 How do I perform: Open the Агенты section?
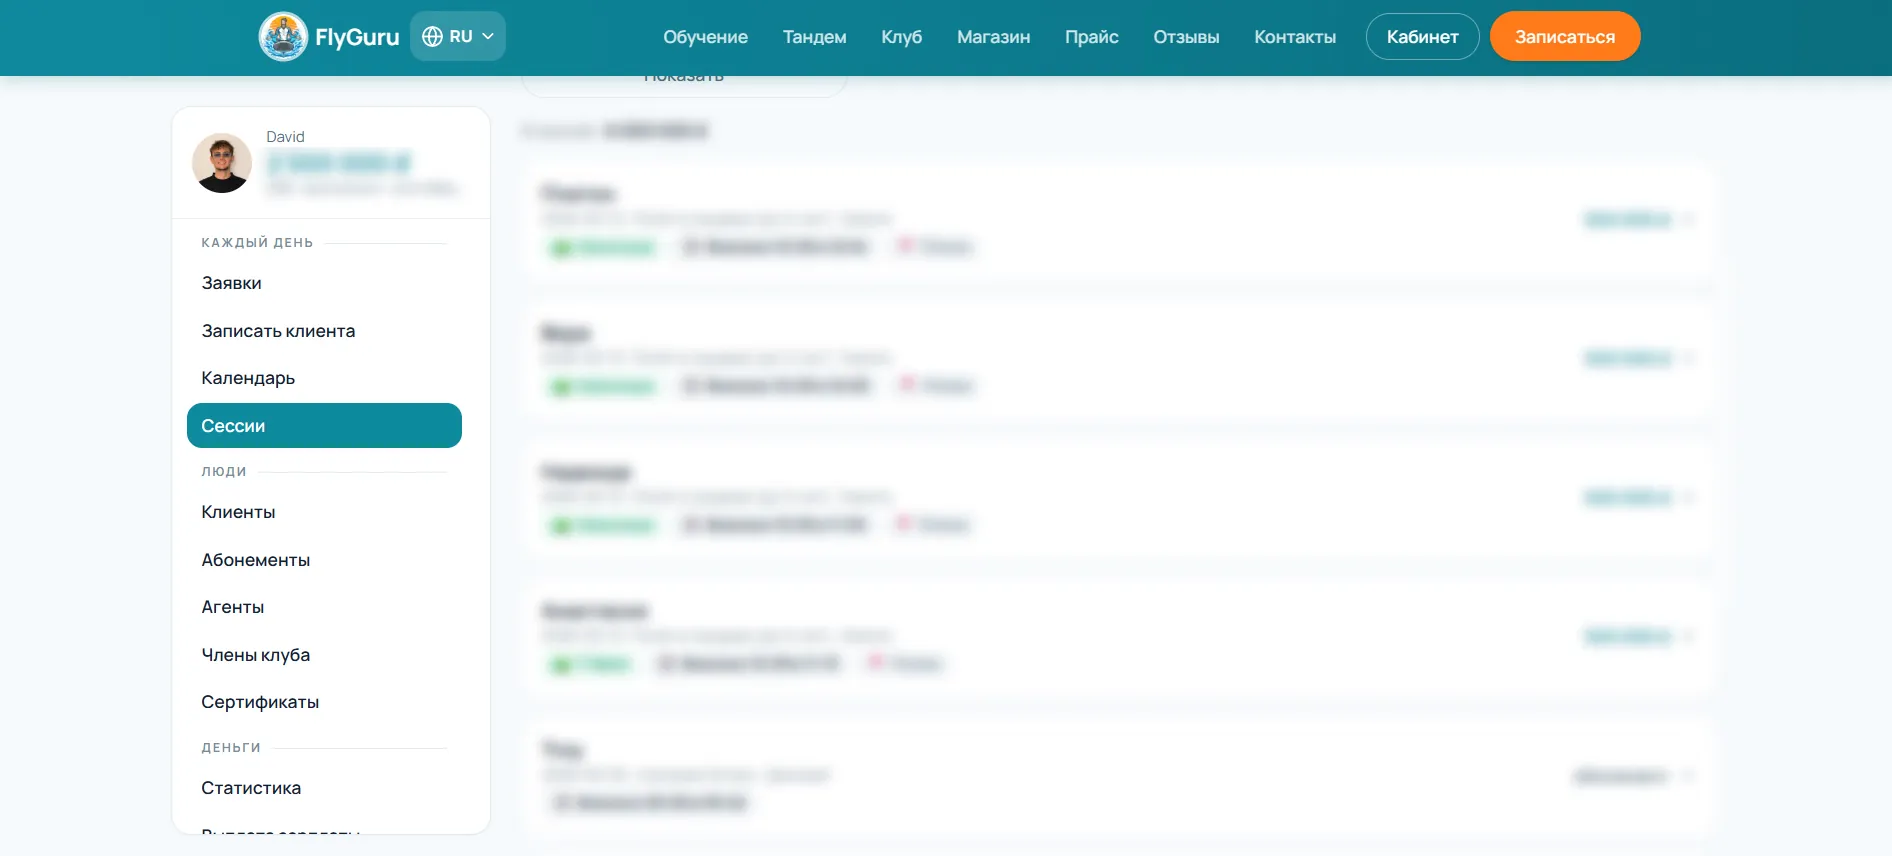(x=324, y=607)
